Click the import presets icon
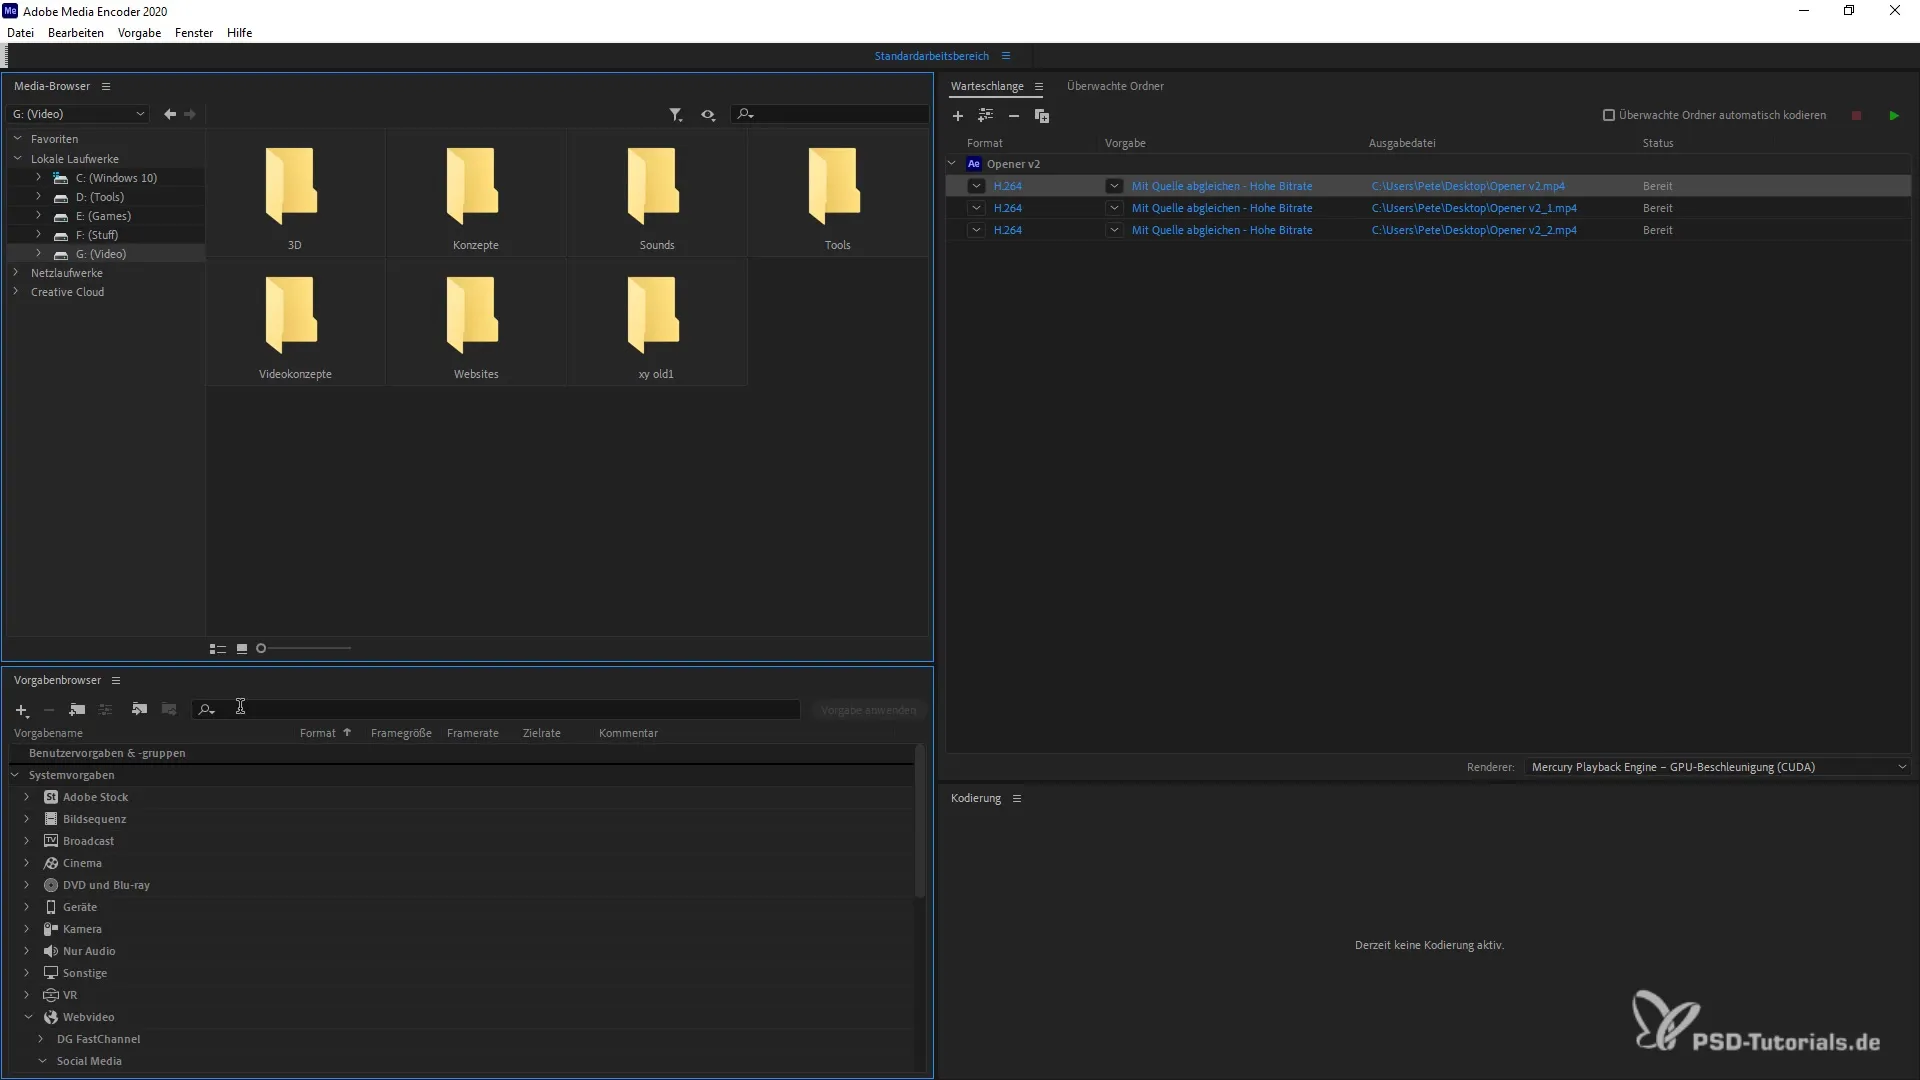 (139, 710)
